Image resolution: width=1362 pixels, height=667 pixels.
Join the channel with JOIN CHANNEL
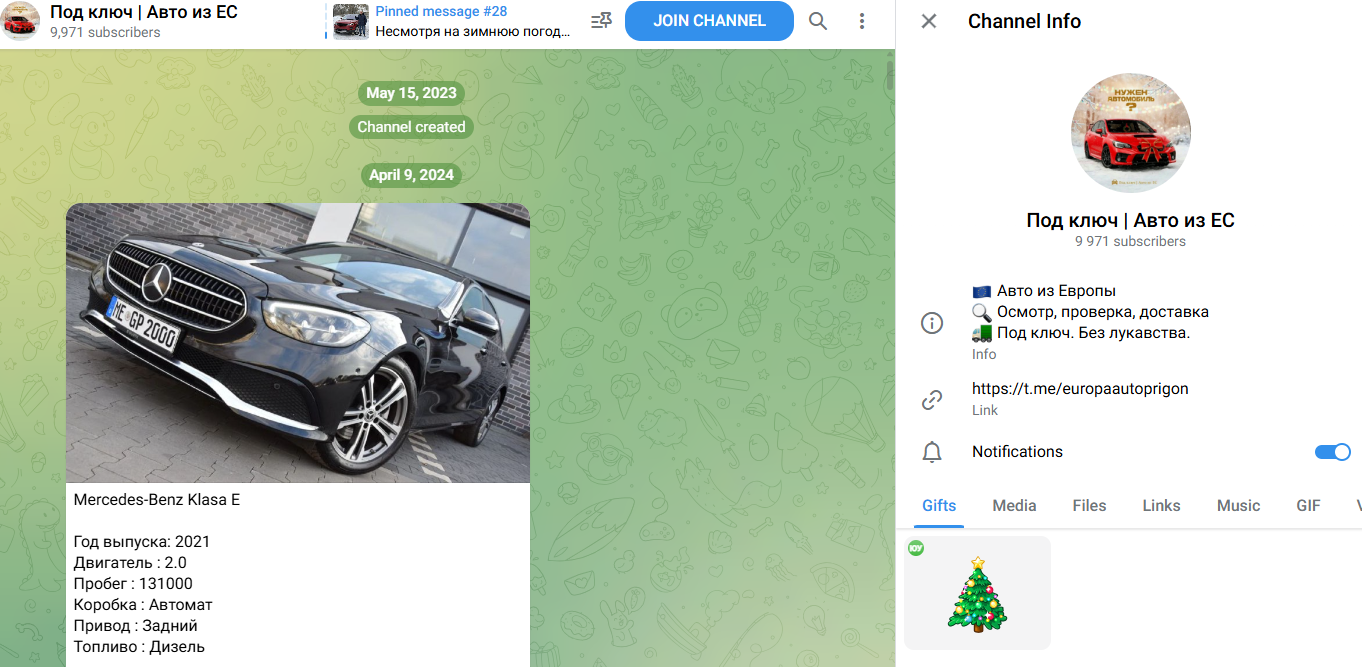click(x=709, y=21)
